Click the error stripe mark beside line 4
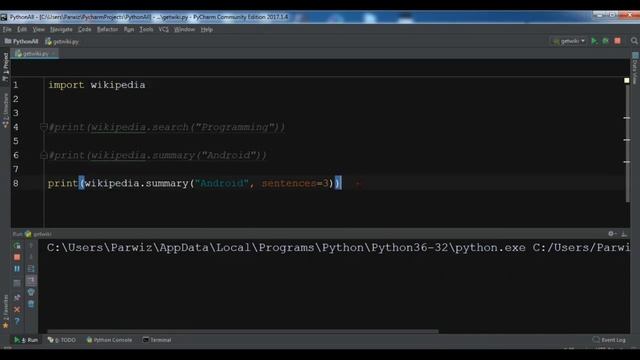Image resolution: width=640 pixels, height=360 pixels. point(627,118)
